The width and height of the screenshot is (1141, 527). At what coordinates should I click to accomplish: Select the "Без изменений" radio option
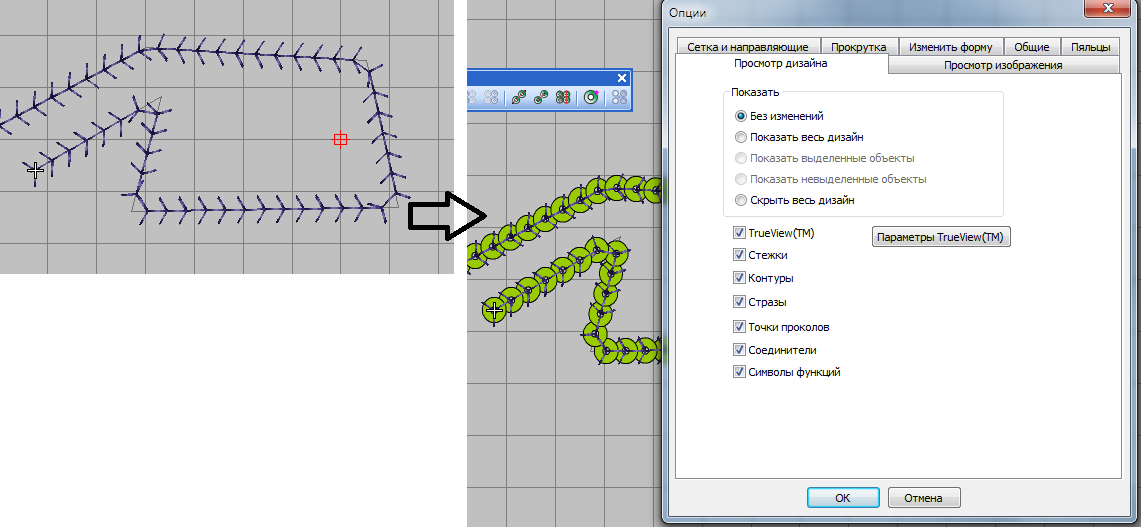click(741, 116)
